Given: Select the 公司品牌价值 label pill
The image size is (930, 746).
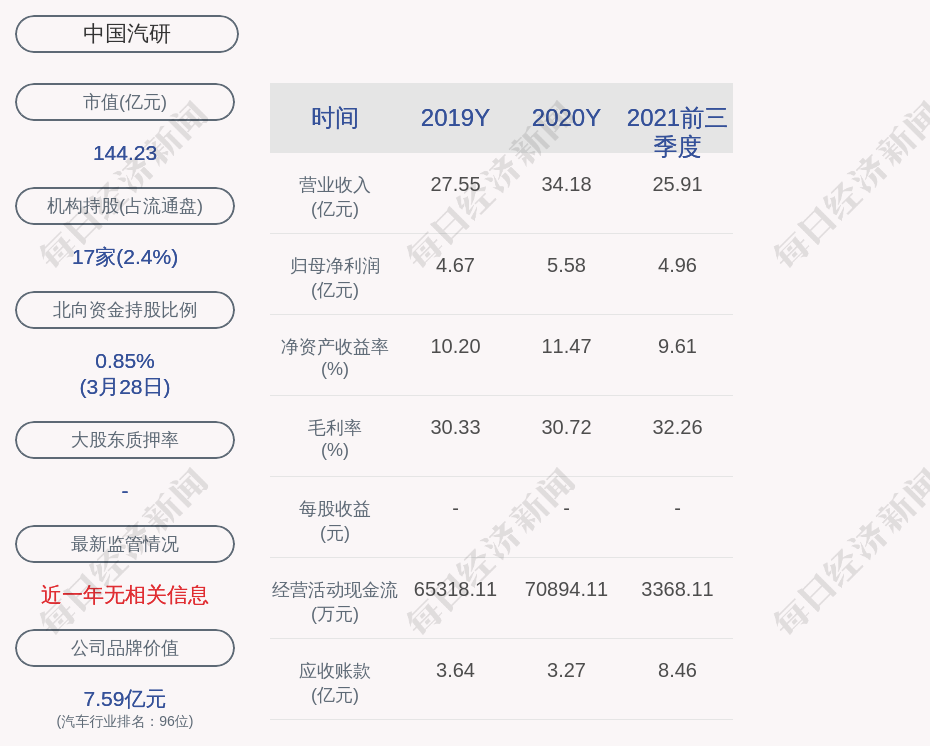Looking at the screenshot, I should coord(125,648).
